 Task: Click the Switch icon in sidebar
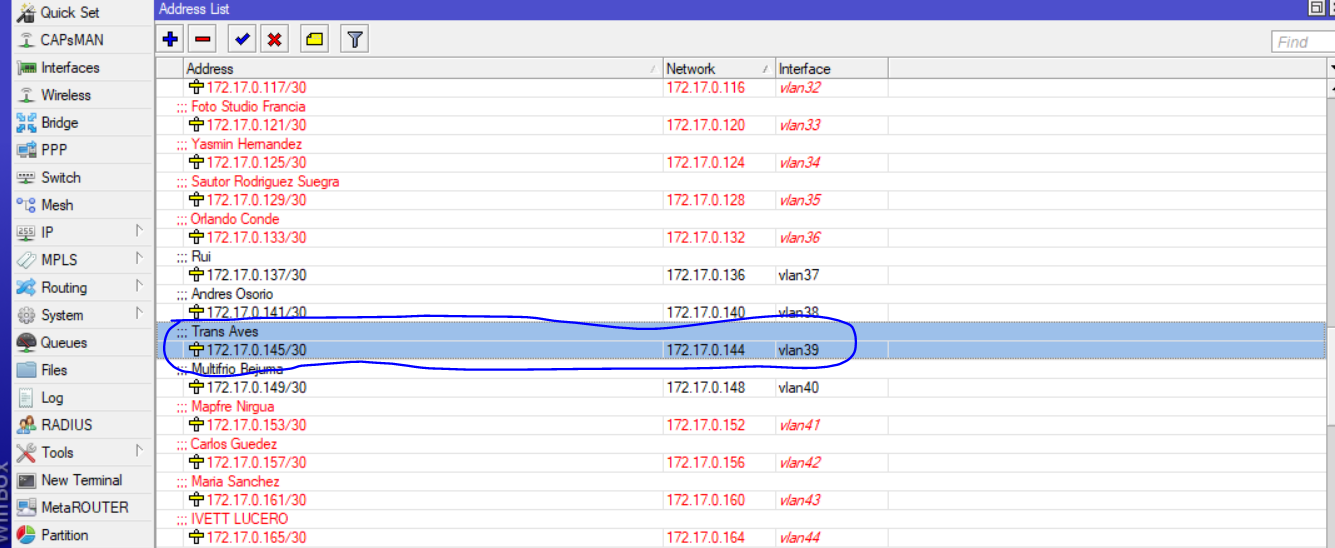tap(26, 177)
